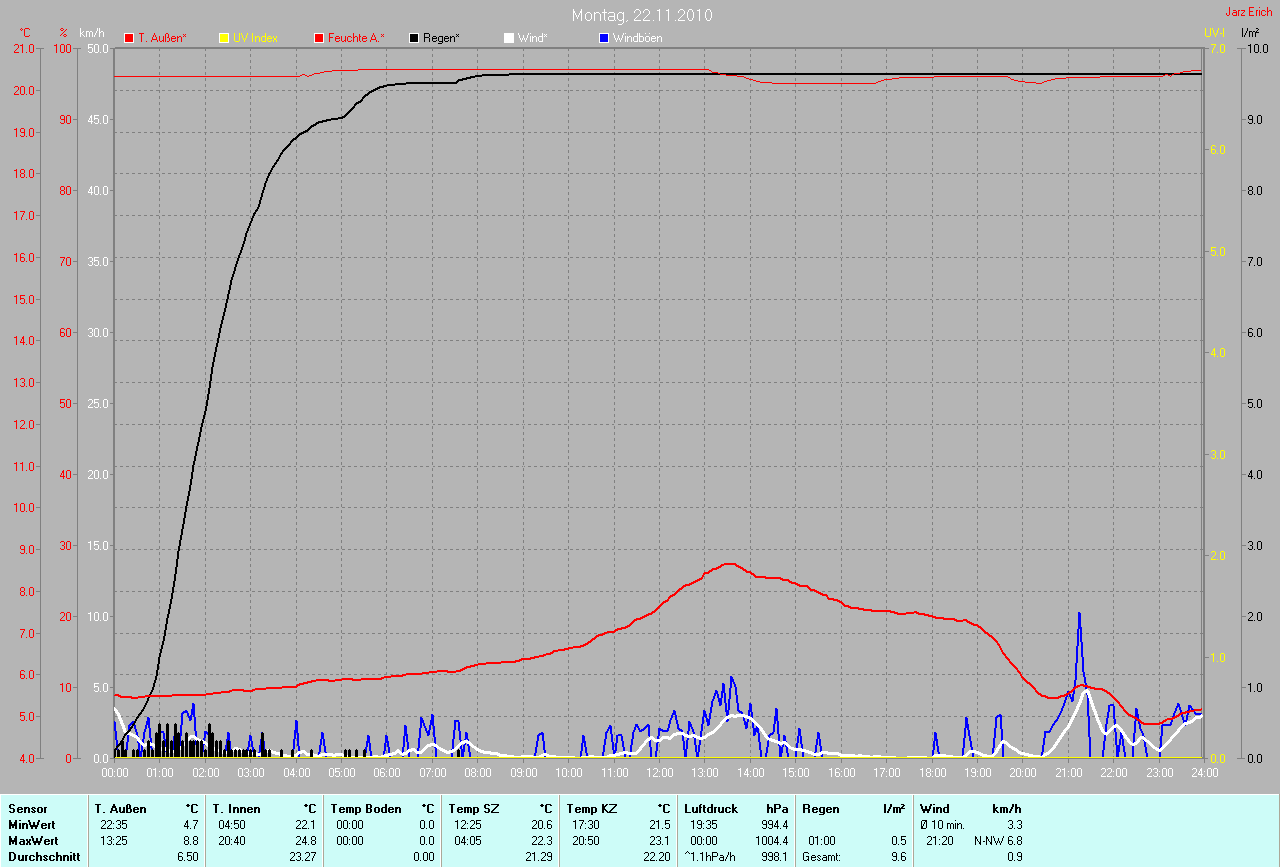The width and height of the screenshot is (1280, 867).
Task: Click the Durchschnitt row label
Action: [44, 857]
